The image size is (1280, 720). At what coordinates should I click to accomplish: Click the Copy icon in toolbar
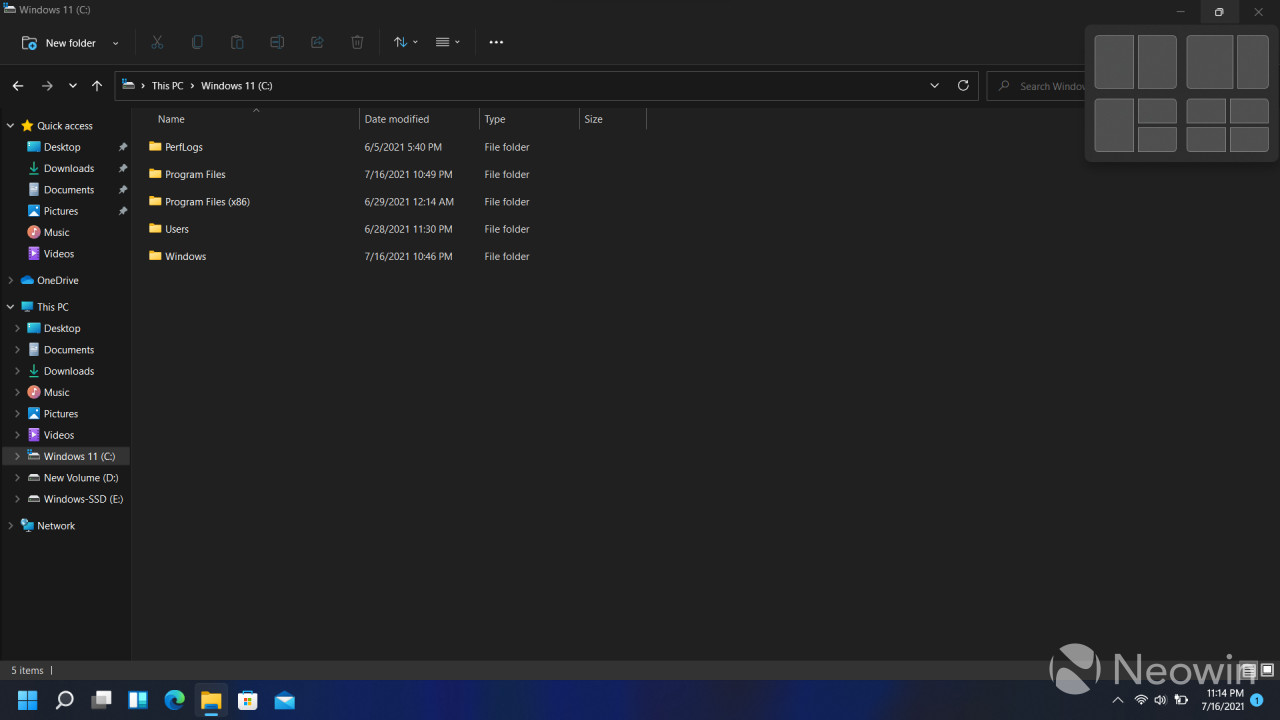click(x=197, y=43)
